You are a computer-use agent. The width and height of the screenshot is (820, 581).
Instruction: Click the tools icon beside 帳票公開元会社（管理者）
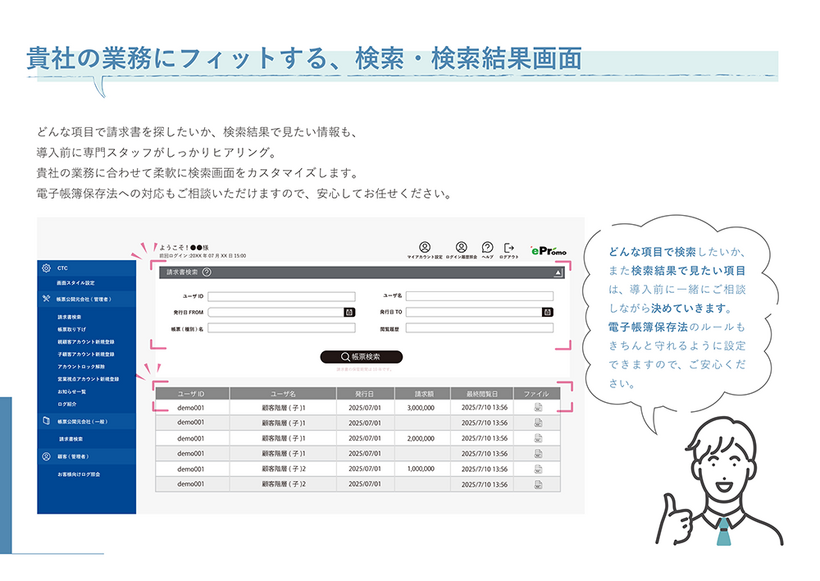pyautogui.click(x=45, y=299)
